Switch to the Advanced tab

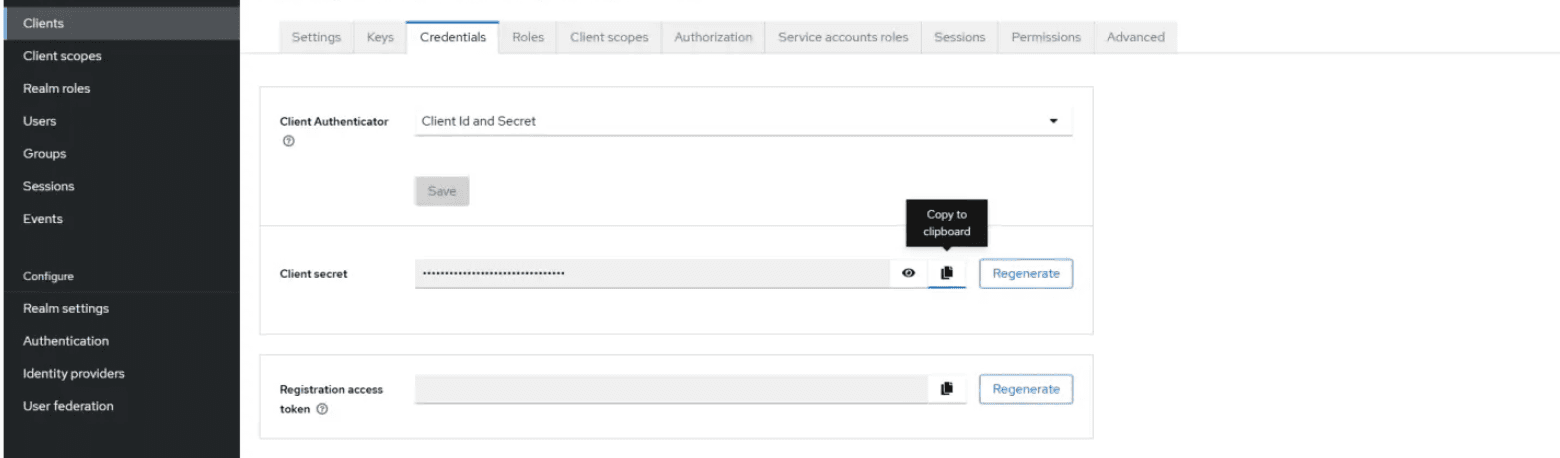point(1136,37)
